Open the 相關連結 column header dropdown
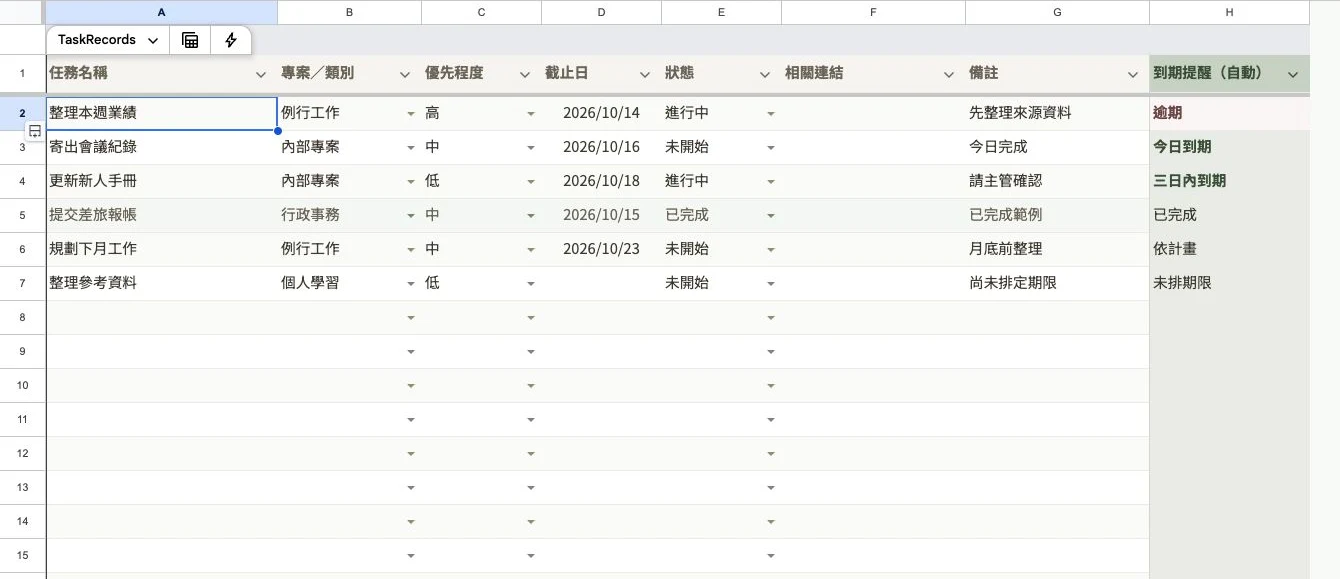The image size is (1340, 579). click(x=949, y=74)
